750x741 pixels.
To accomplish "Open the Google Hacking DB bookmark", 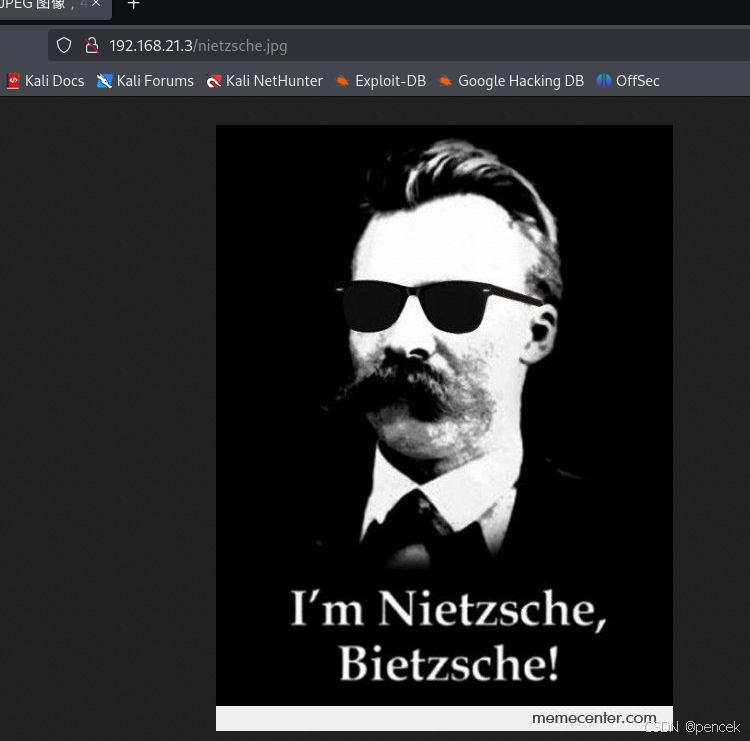I will 511,81.
